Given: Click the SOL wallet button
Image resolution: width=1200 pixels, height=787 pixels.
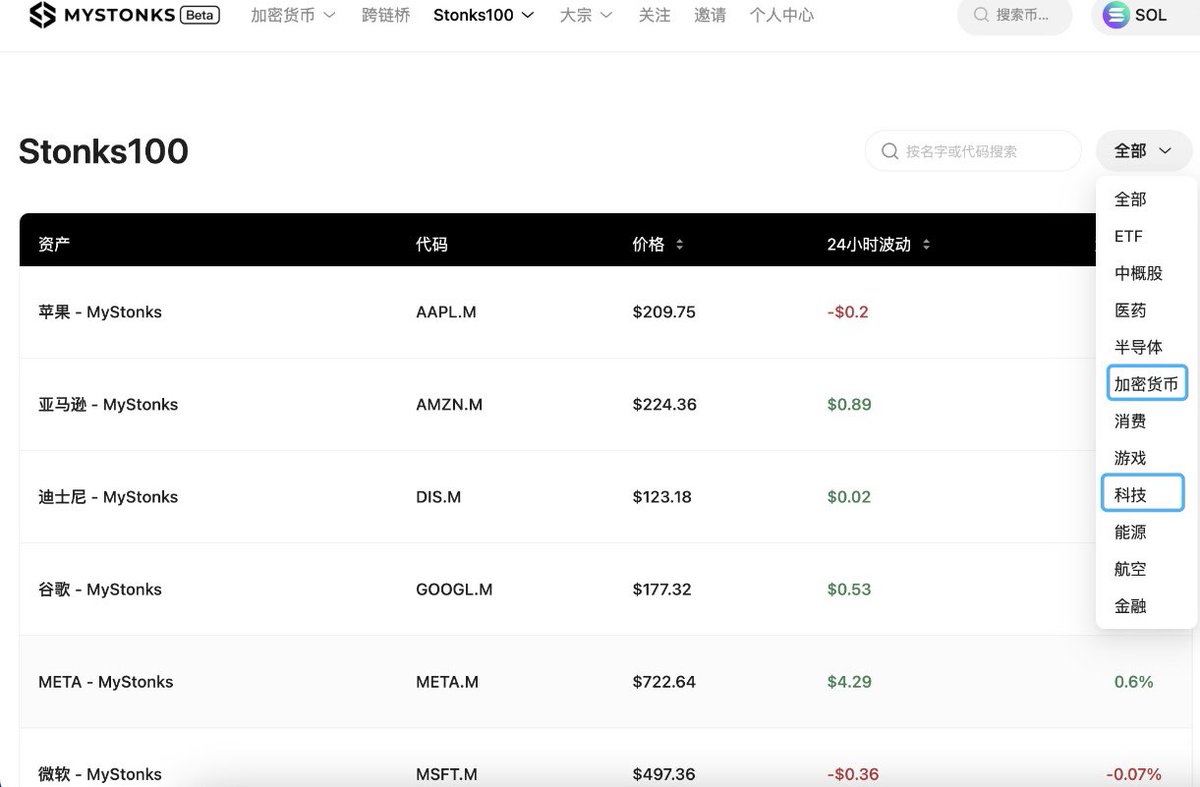Looking at the screenshot, I should (x=1144, y=15).
